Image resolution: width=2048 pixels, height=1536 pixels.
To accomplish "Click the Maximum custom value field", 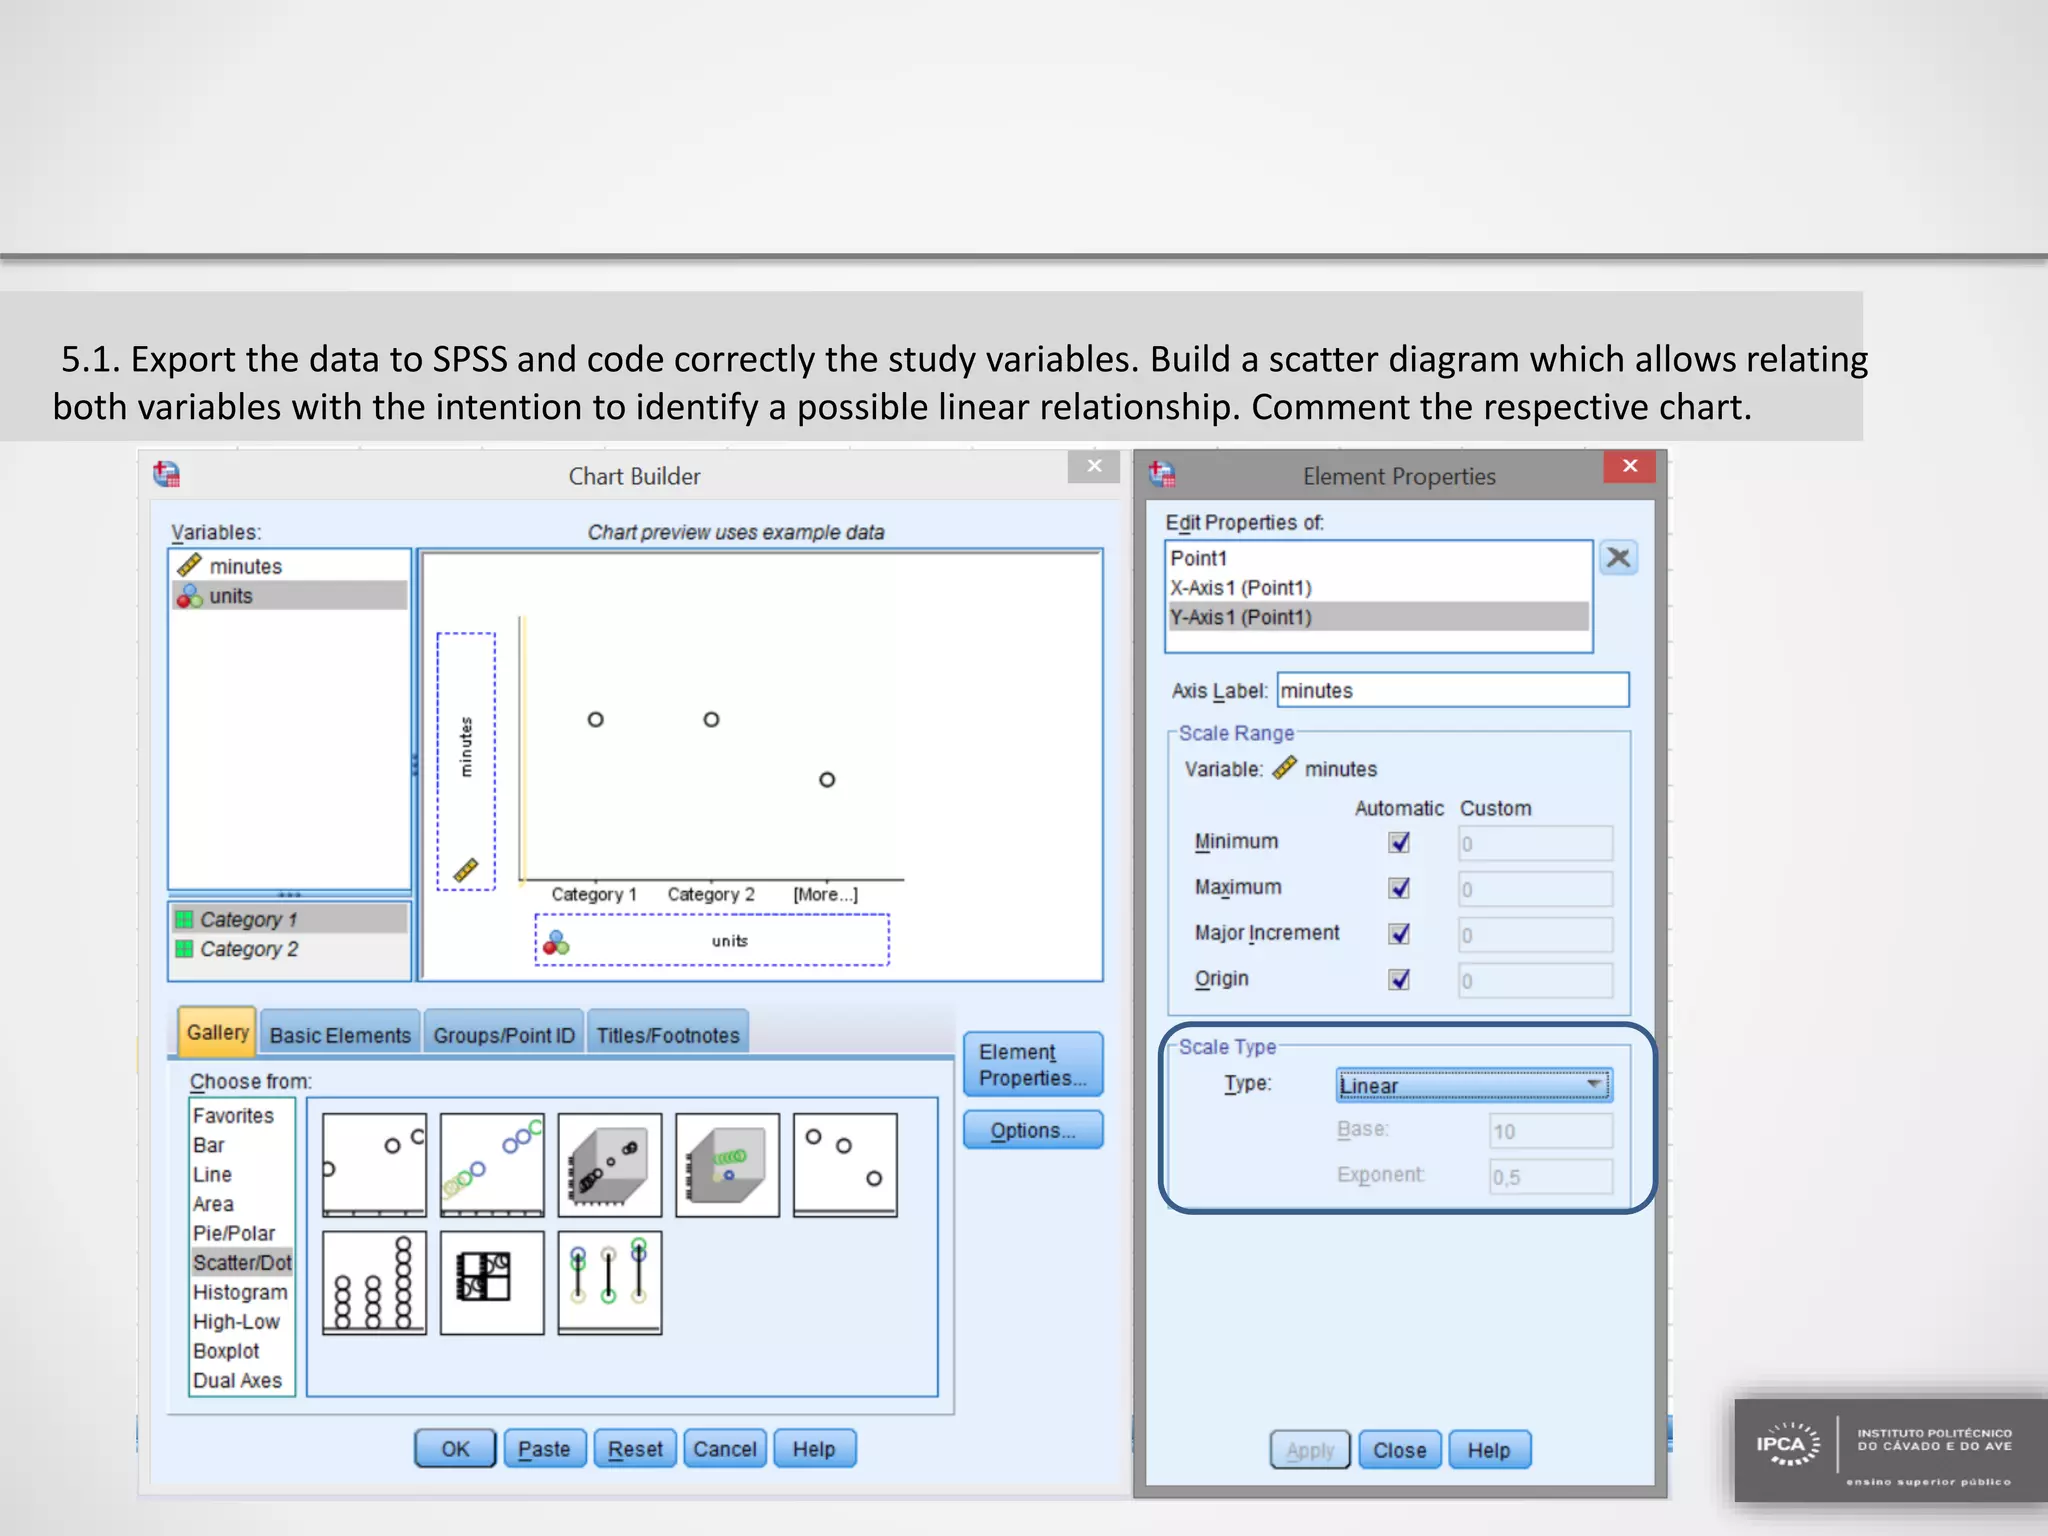I will click(x=1535, y=889).
